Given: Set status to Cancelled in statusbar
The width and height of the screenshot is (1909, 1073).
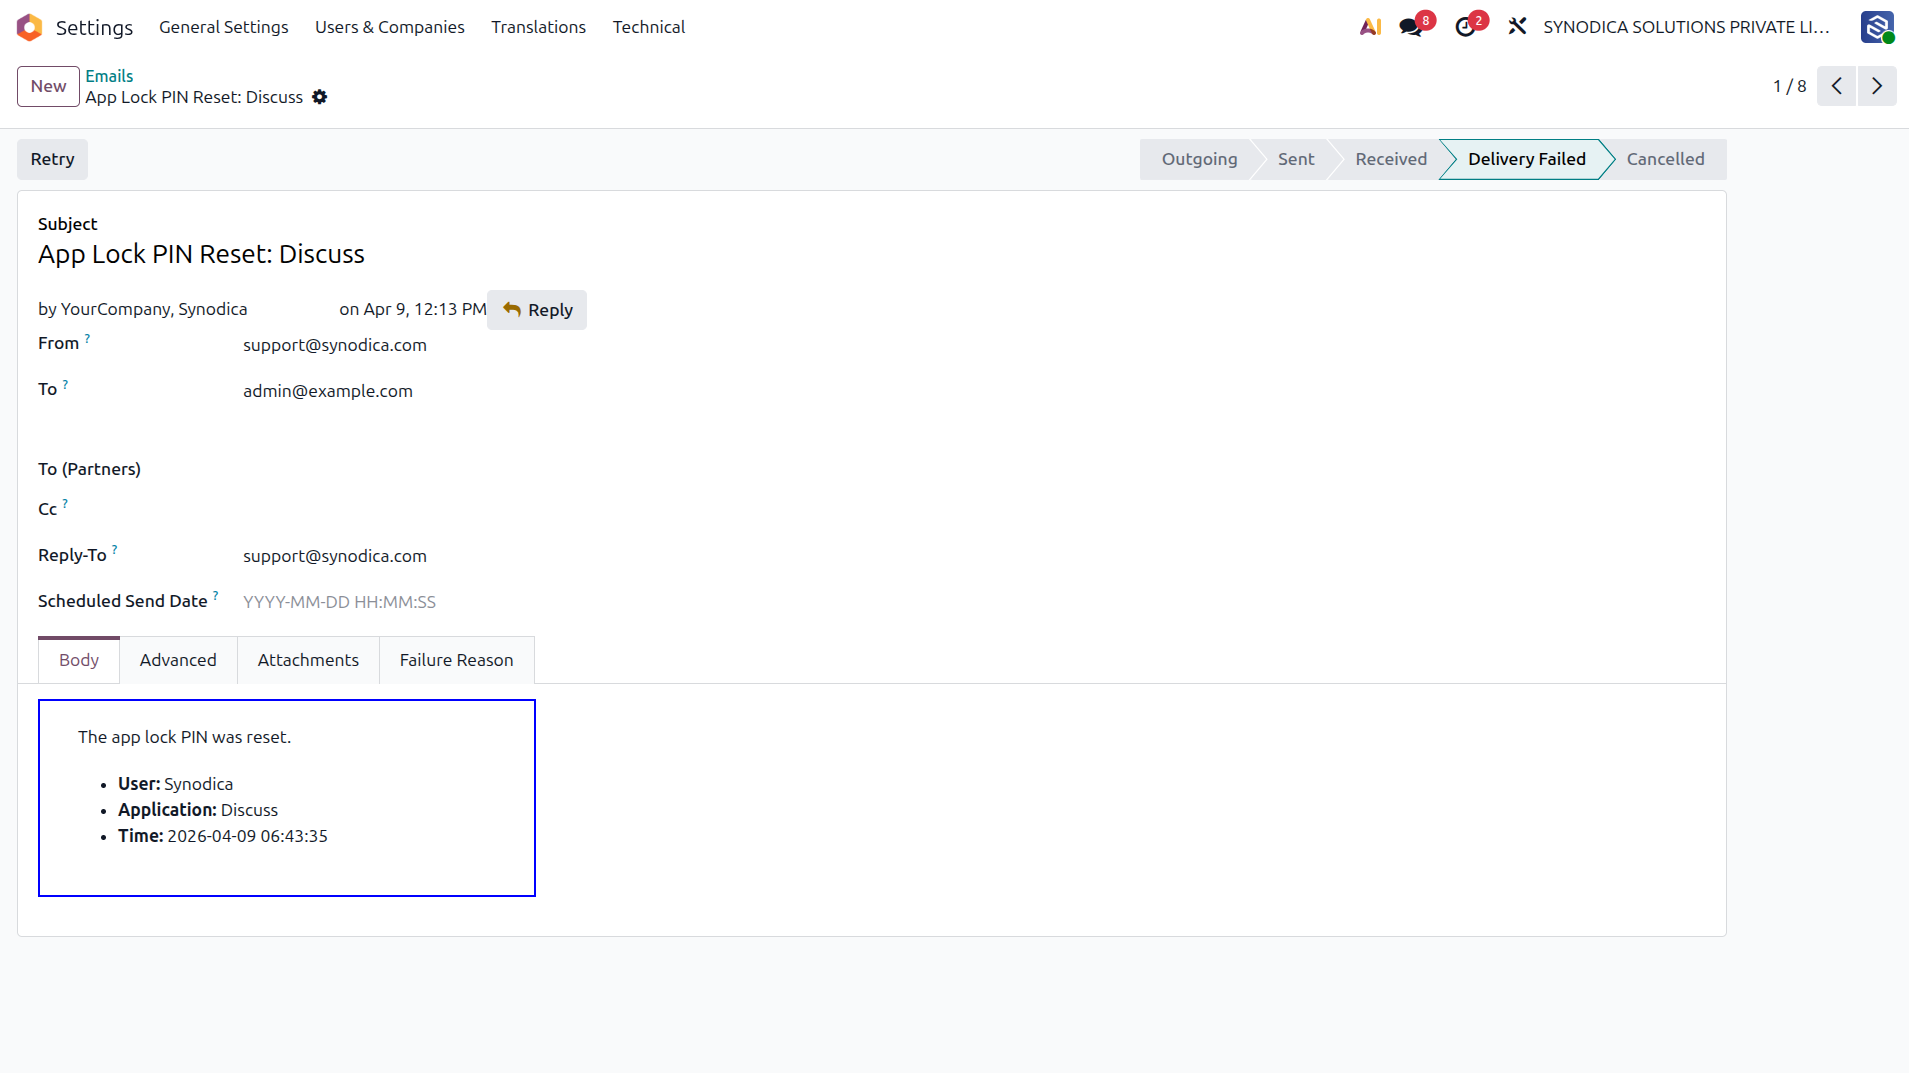Looking at the screenshot, I should click(x=1665, y=159).
